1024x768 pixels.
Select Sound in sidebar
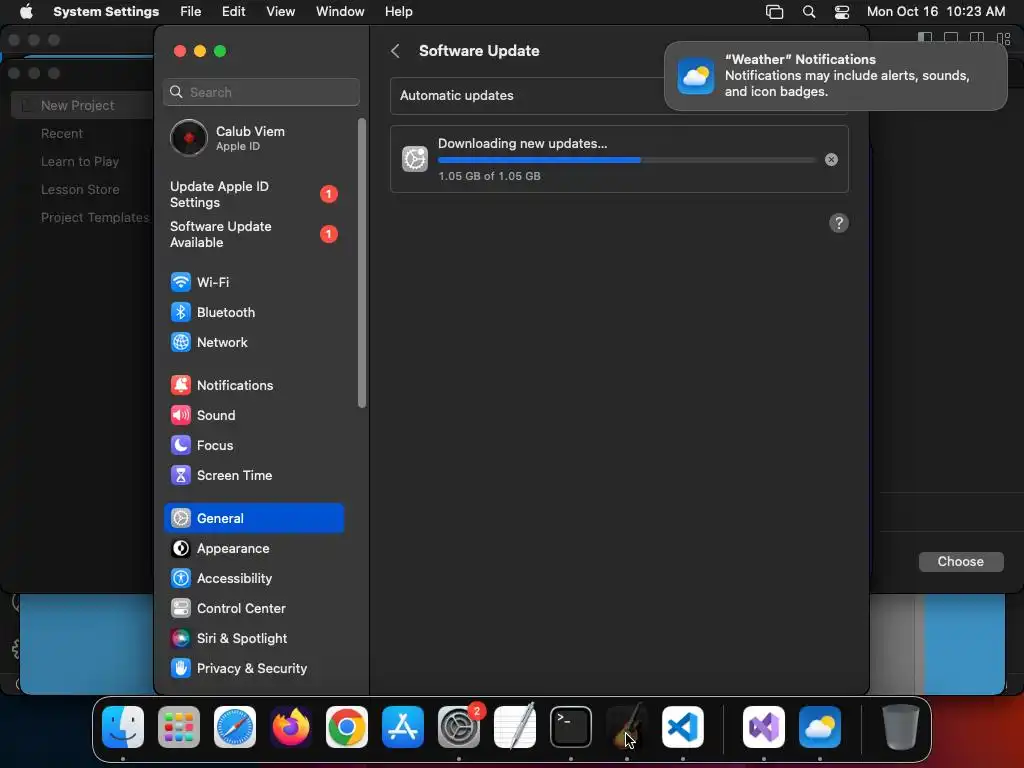(x=253, y=415)
